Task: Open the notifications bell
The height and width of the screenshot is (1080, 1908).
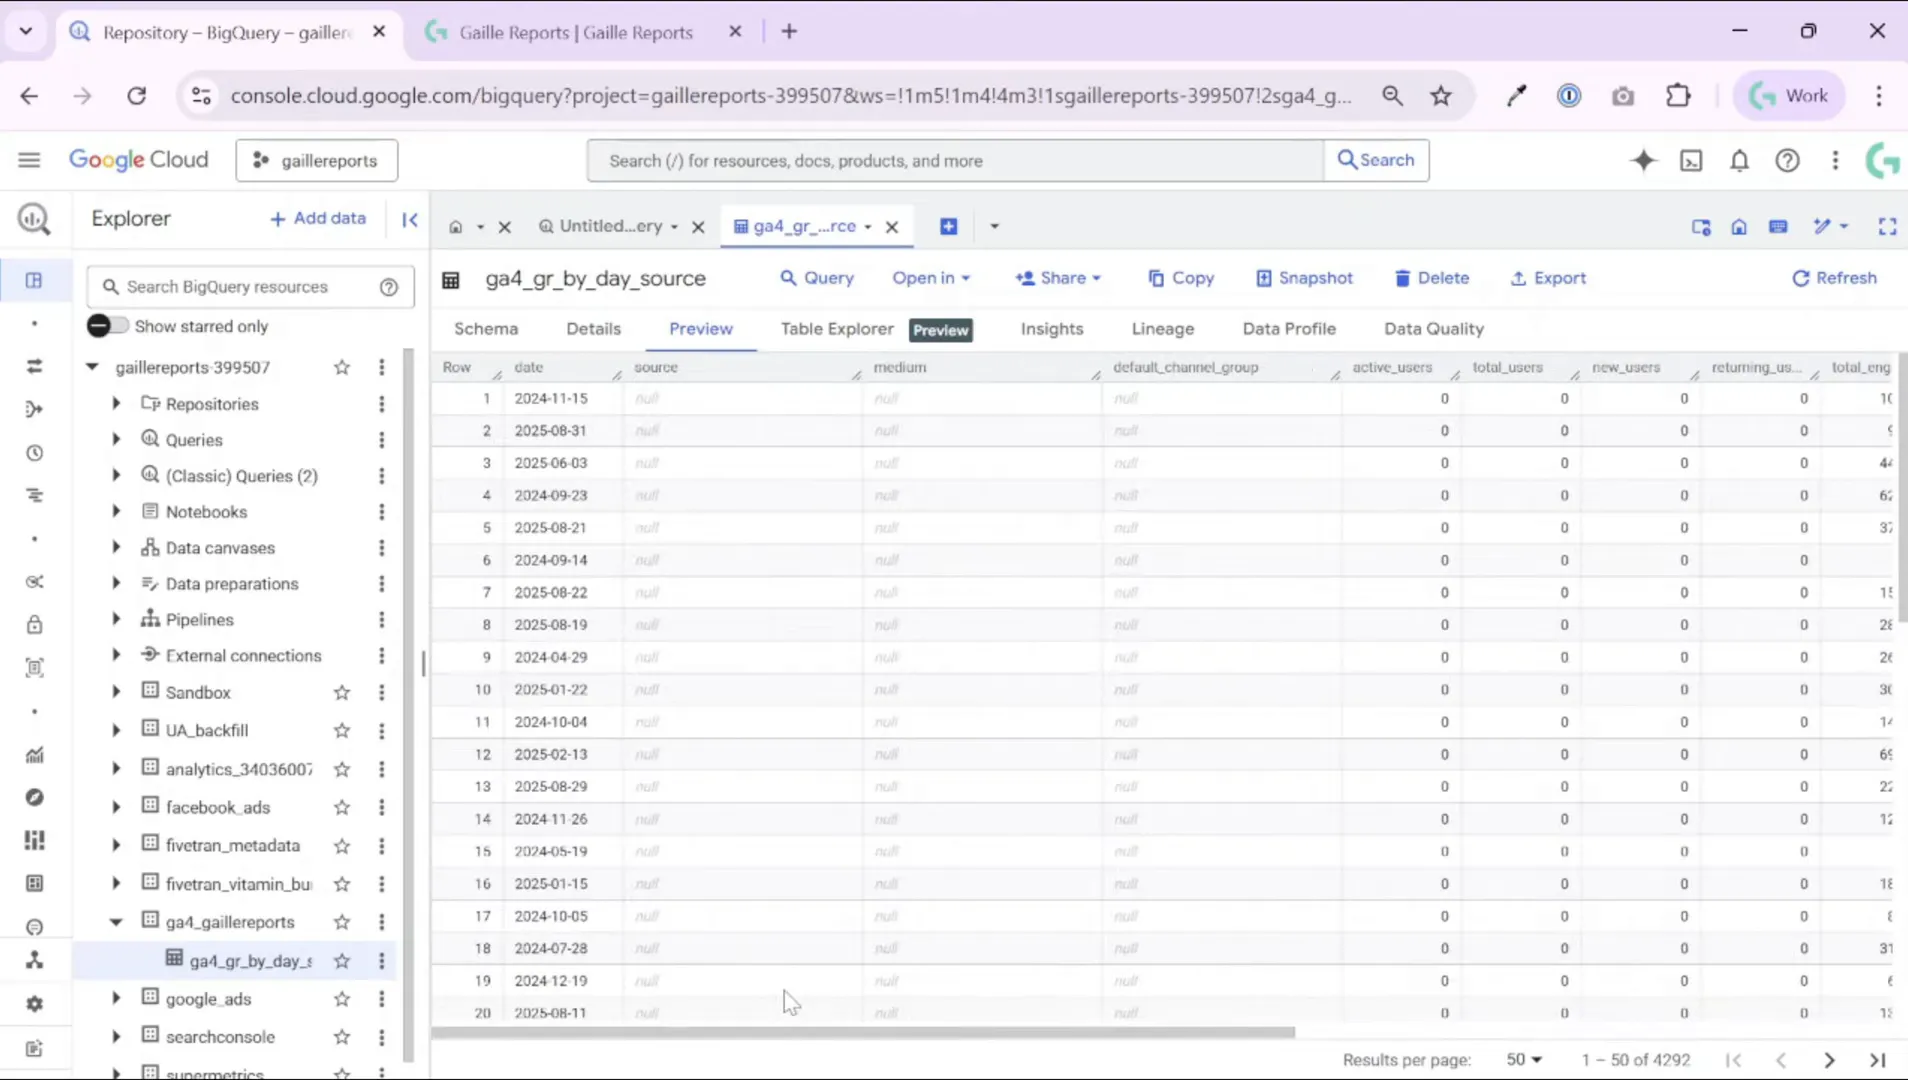Action: click(x=1739, y=160)
